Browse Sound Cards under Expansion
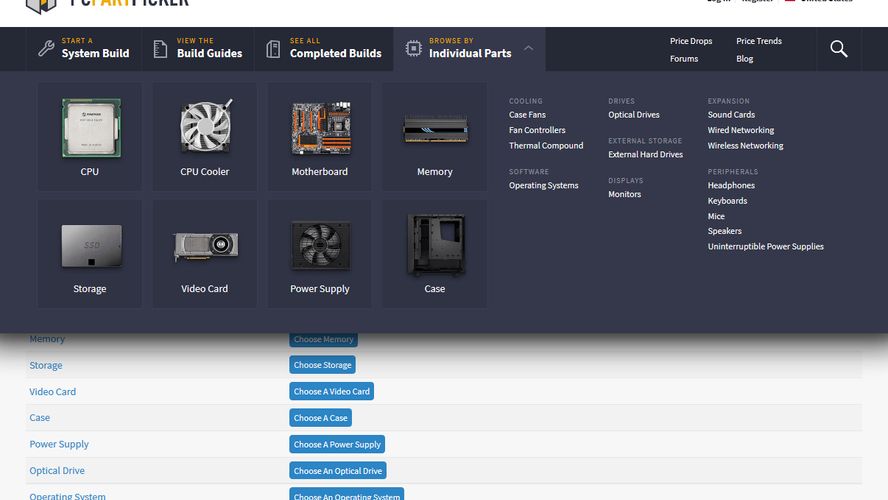This screenshot has height=500, width=888. click(x=731, y=114)
